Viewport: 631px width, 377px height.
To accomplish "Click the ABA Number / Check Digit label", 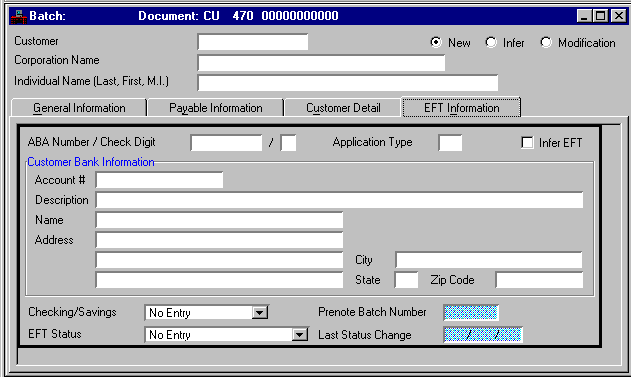I will pos(91,142).
